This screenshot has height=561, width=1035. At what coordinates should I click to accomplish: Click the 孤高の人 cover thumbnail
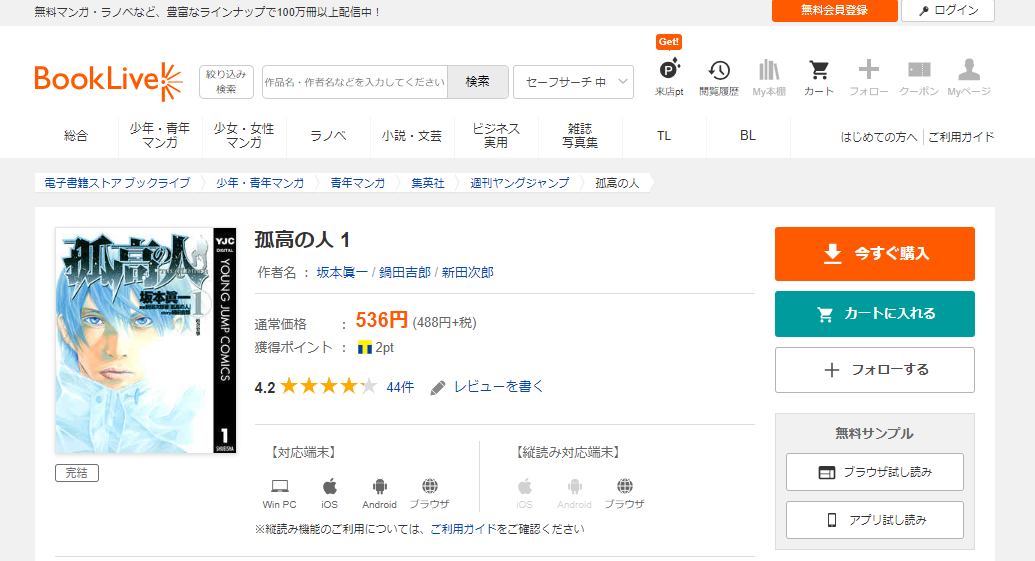pyautogui.click(x=146, y=341)
